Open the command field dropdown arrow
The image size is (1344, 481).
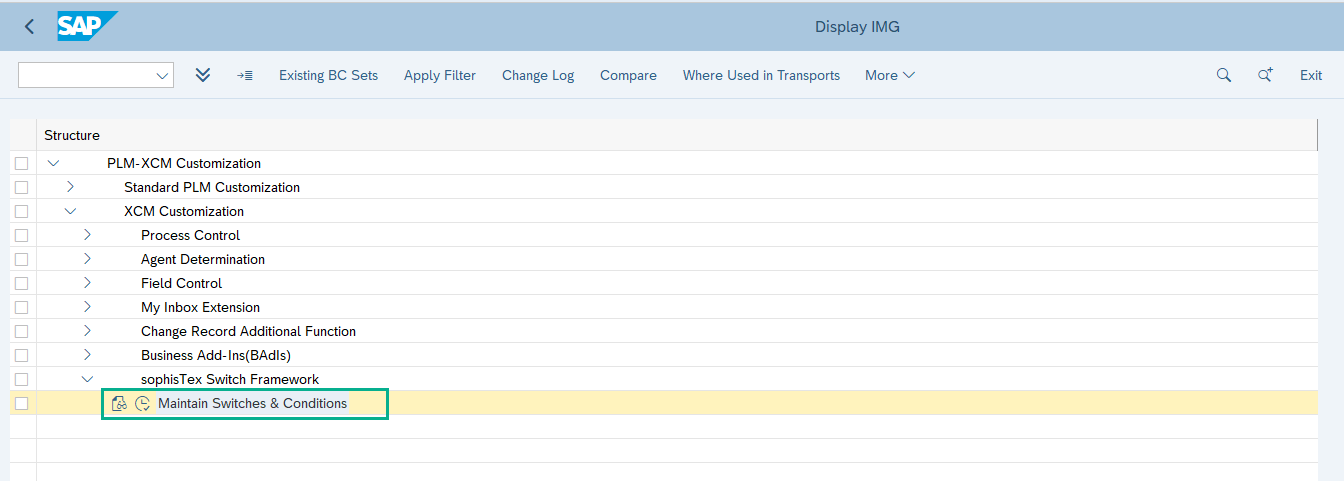click(162, 75)
